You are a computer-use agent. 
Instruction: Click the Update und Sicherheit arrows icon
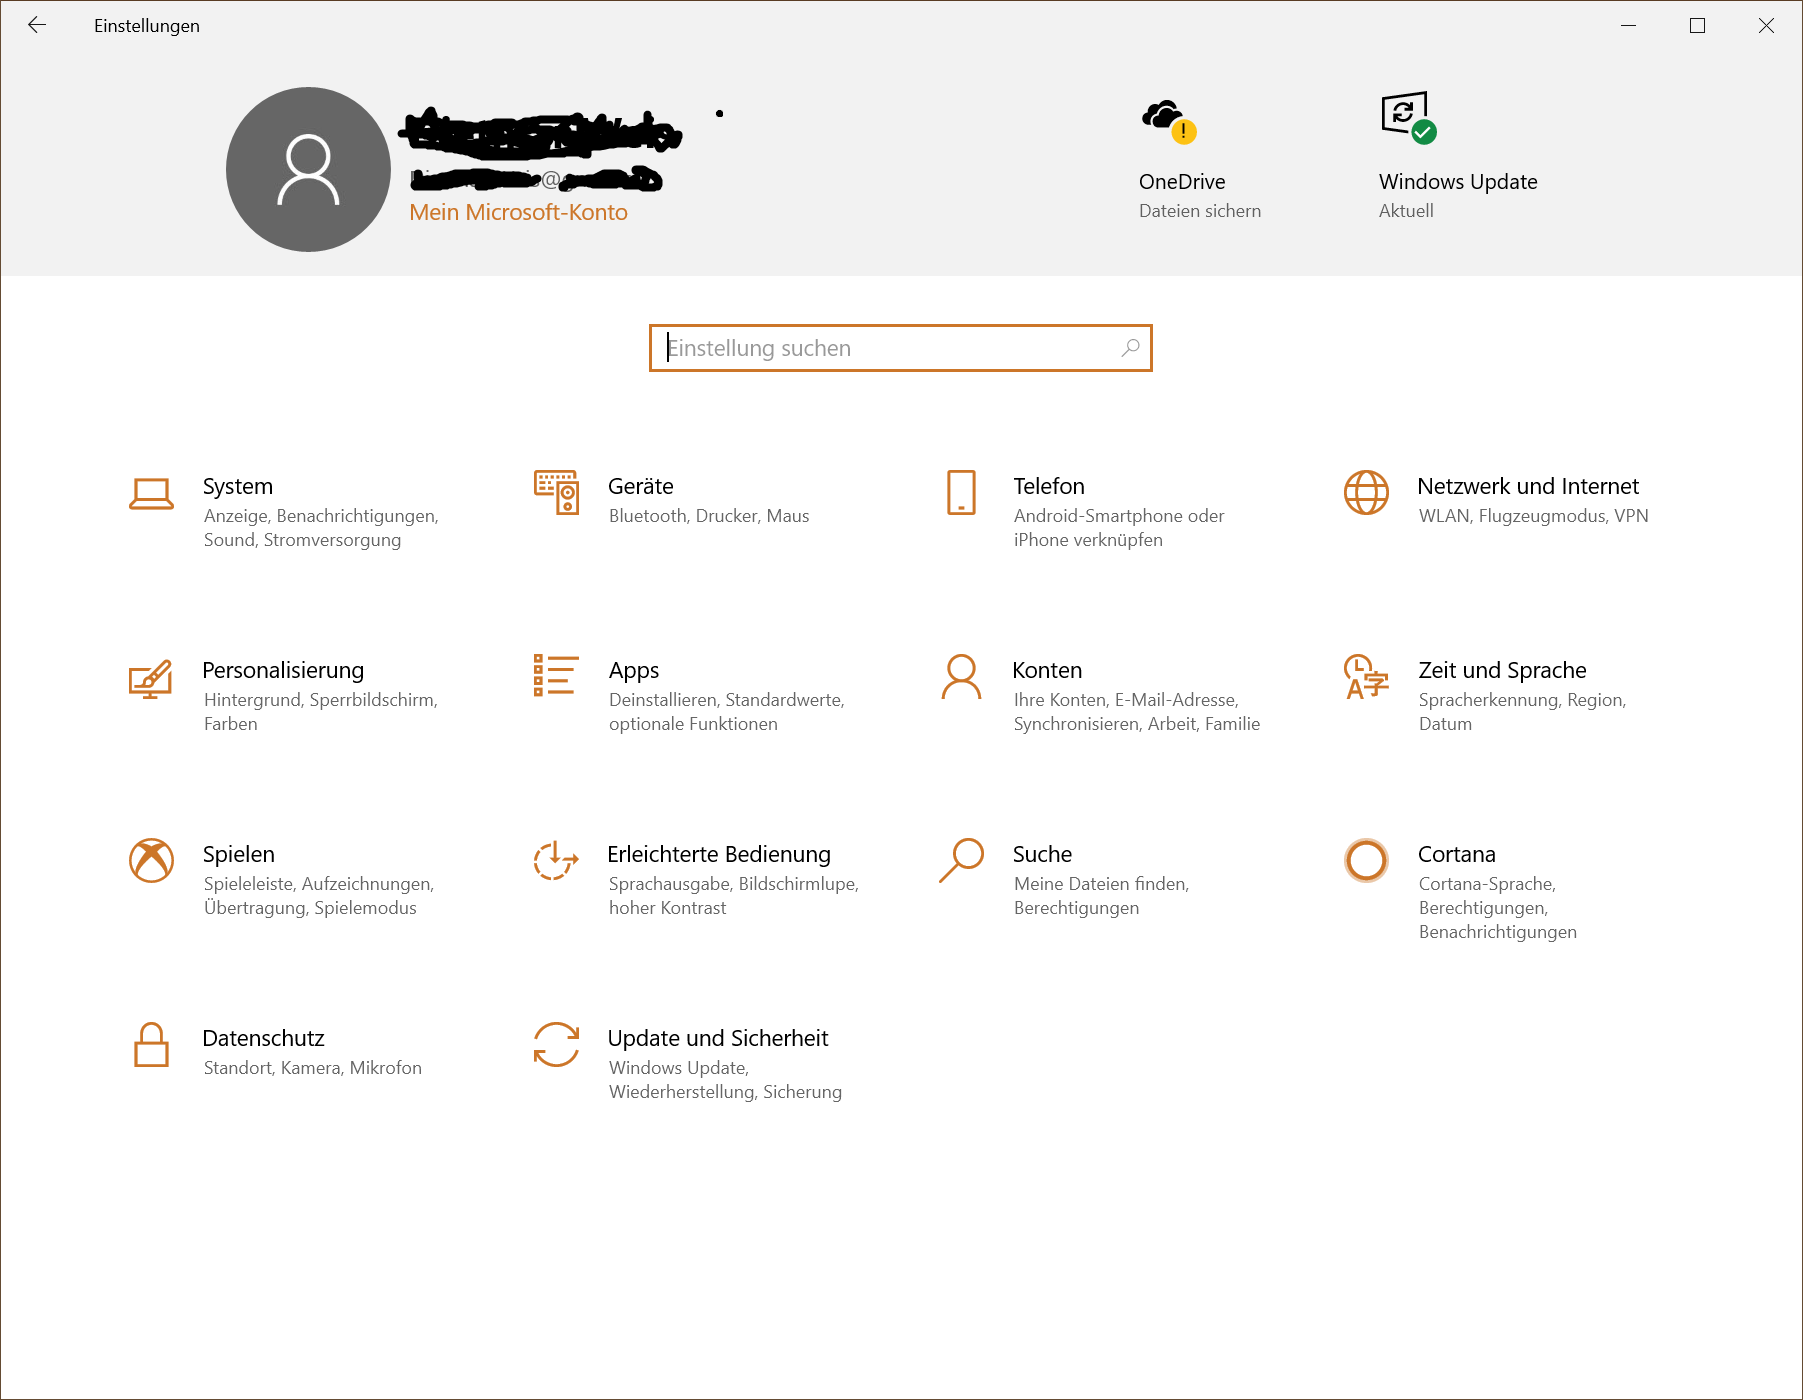pos(556,1044)
